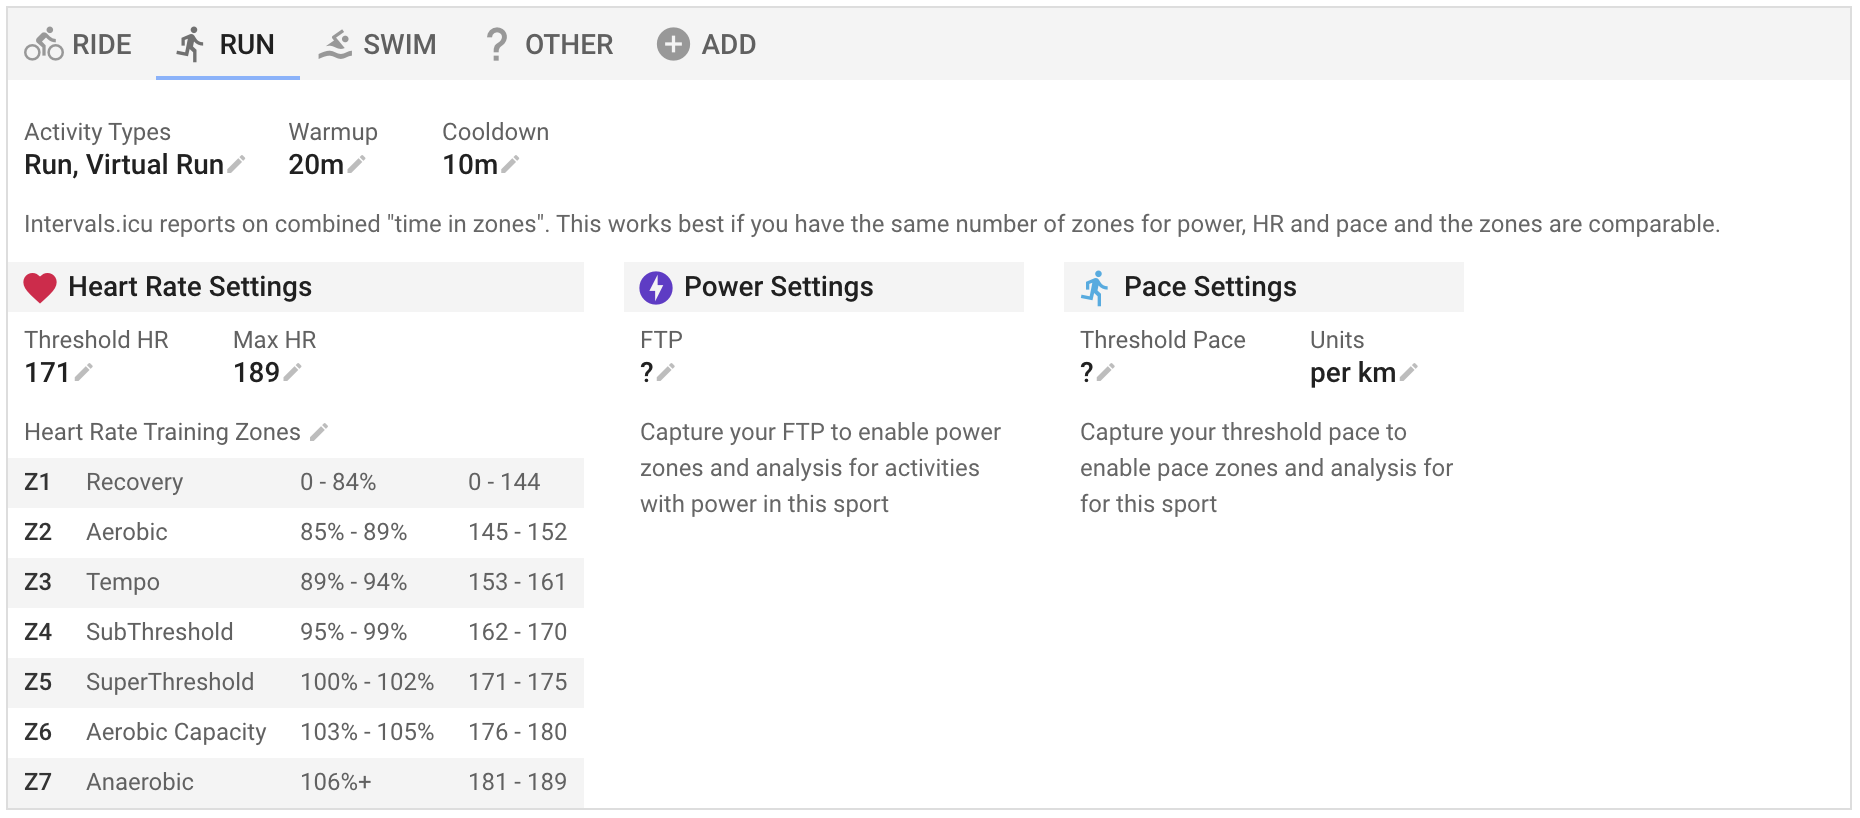Click the FTP edit pencil icon
Viewport: 1860px width, 818px height.
[666, 373]
